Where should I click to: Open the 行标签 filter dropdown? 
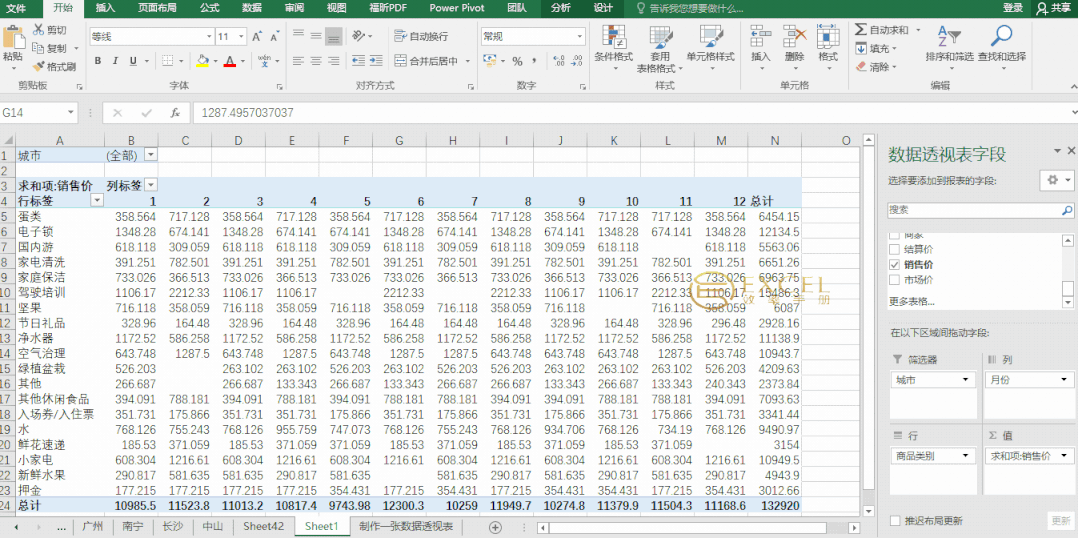97,201
